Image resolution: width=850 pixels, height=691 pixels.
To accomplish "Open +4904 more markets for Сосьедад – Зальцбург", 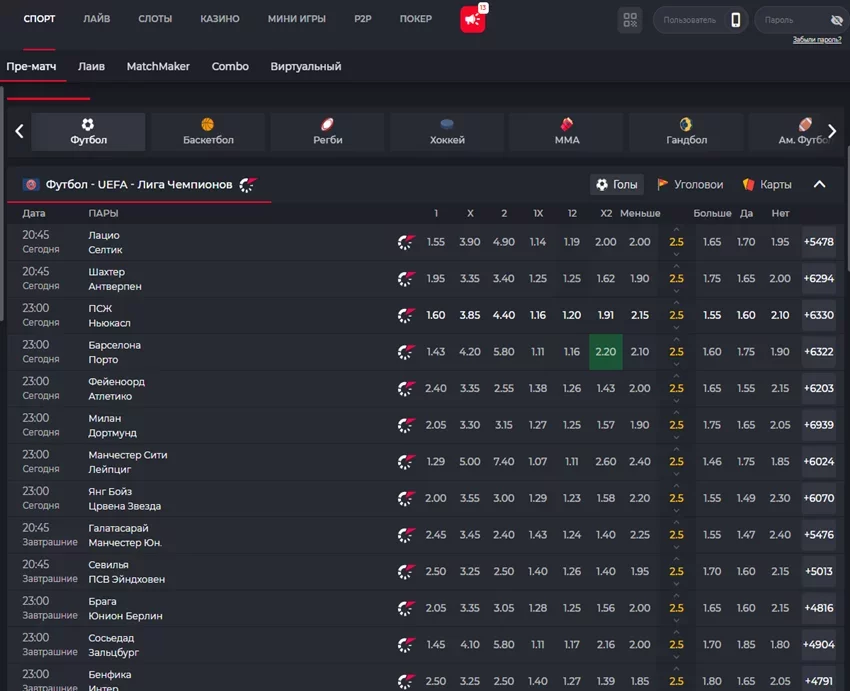I will click(819, 644).
